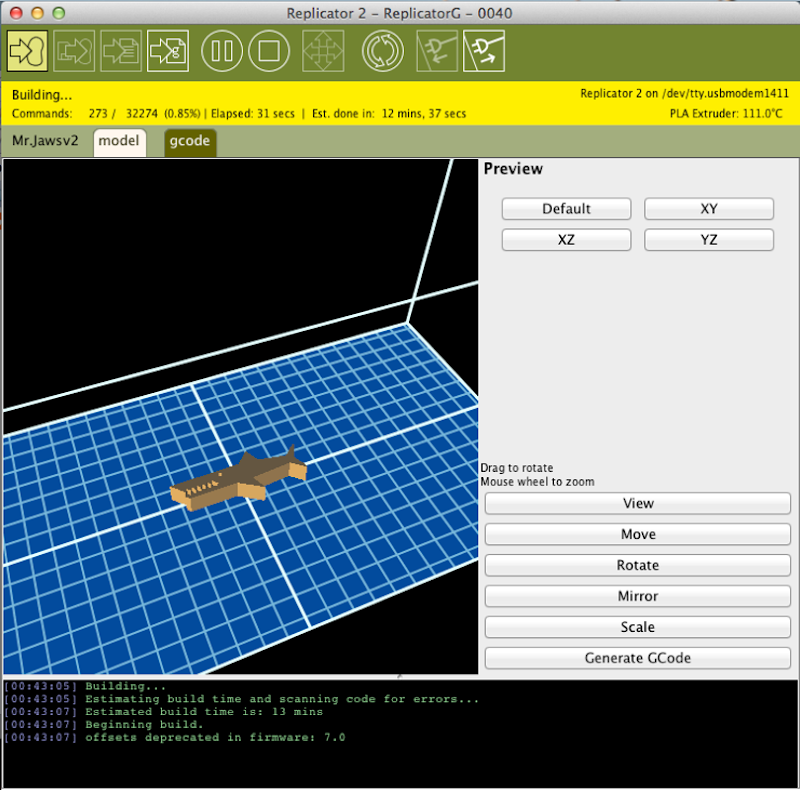The height and width of the screenshot is (790, 800).
Task: Open the Rotate tool panel
Action: click(x=638, y=565)
